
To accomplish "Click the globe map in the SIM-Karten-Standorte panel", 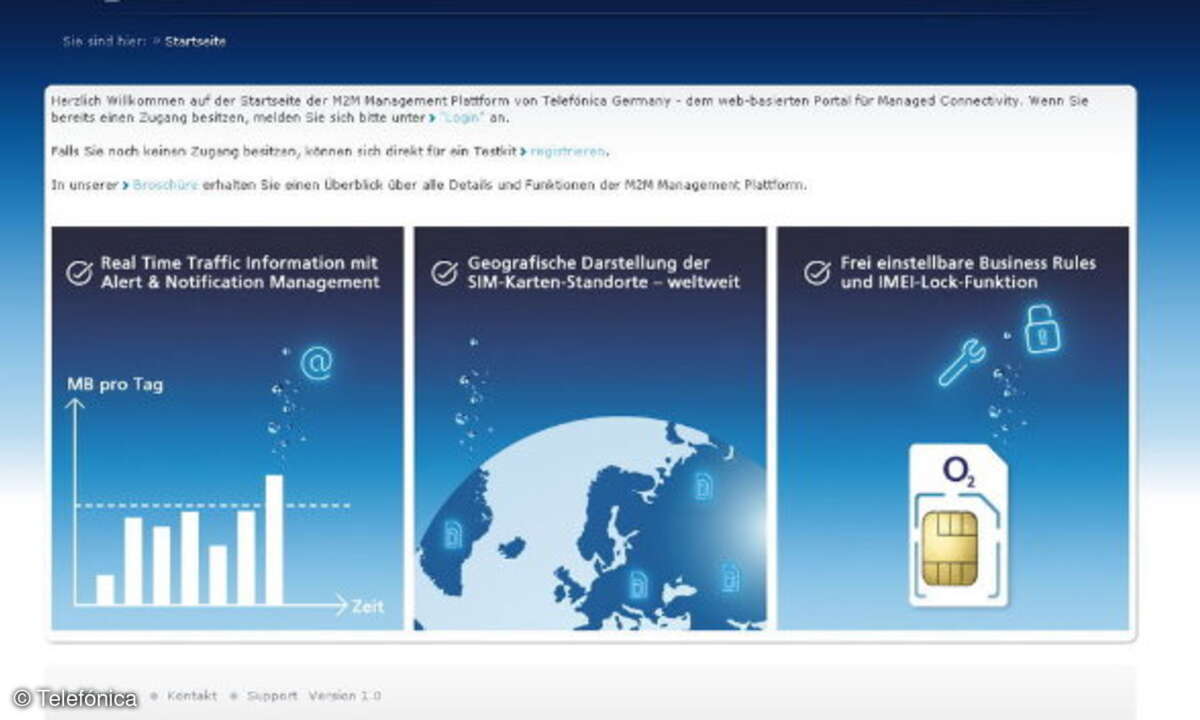I will [590, 523].
